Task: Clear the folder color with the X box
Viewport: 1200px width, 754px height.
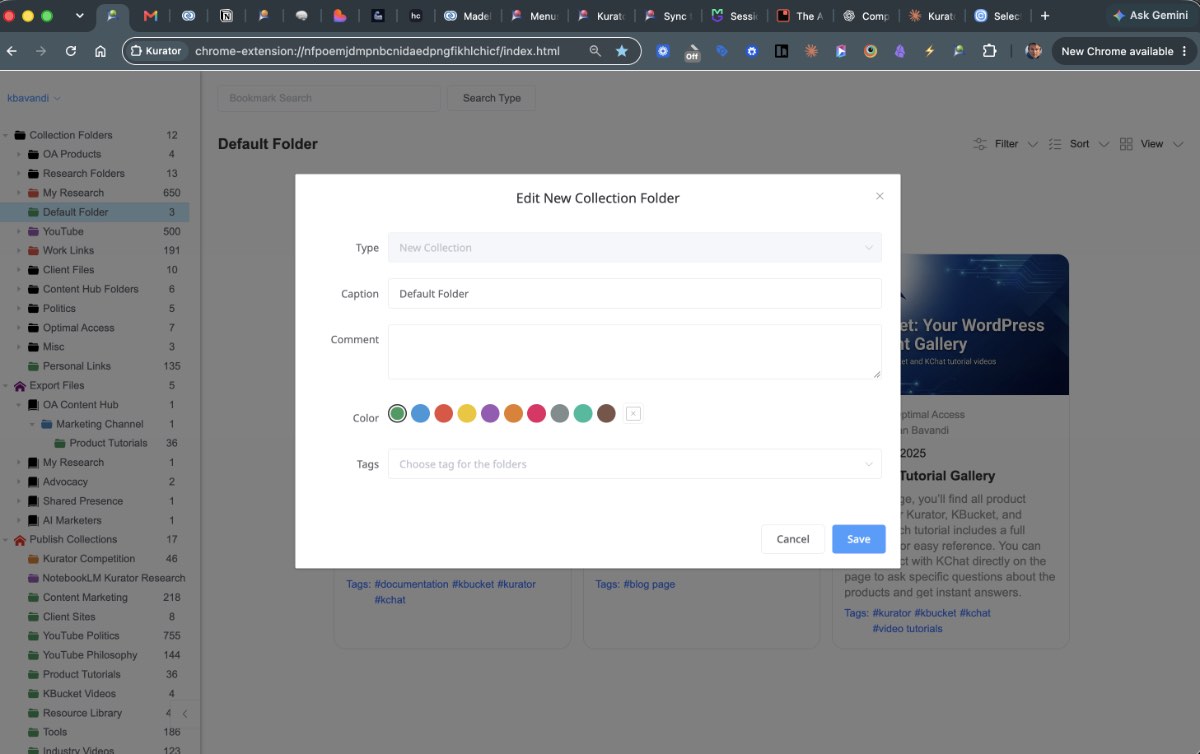Action: coord(633,413)
